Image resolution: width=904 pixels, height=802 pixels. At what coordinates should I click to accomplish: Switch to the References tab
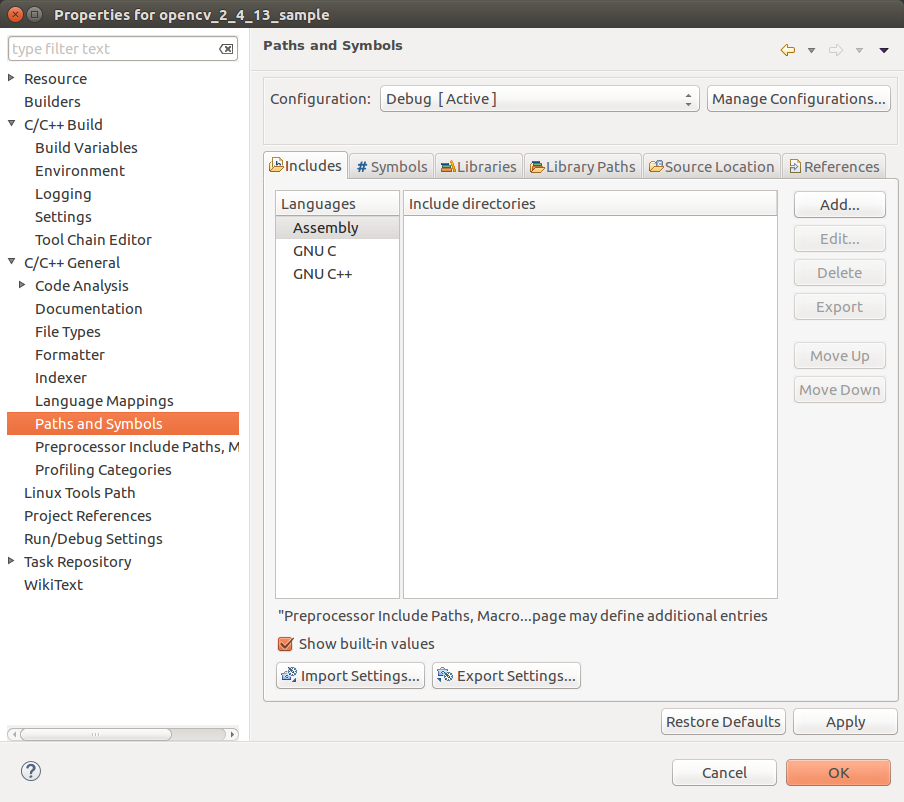tap(834, 167)
